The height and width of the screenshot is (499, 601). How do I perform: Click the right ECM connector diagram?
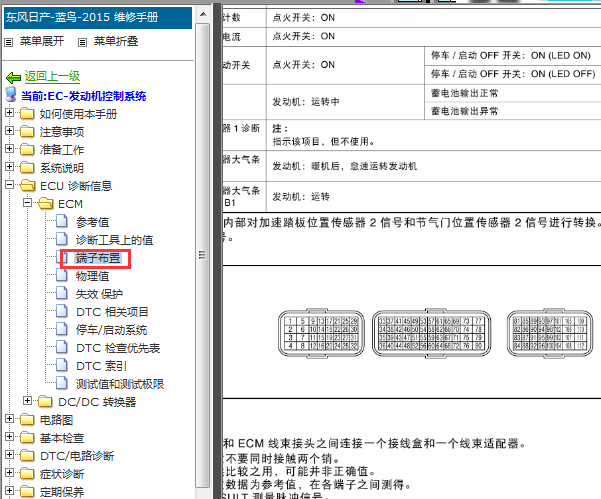[550, 333]
